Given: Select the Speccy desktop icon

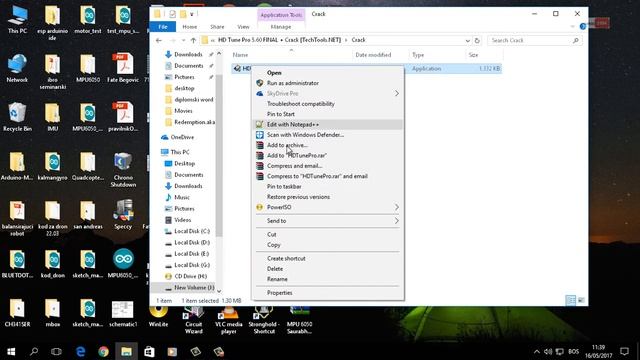Looking at the screenshot, I should pos(123,214).
